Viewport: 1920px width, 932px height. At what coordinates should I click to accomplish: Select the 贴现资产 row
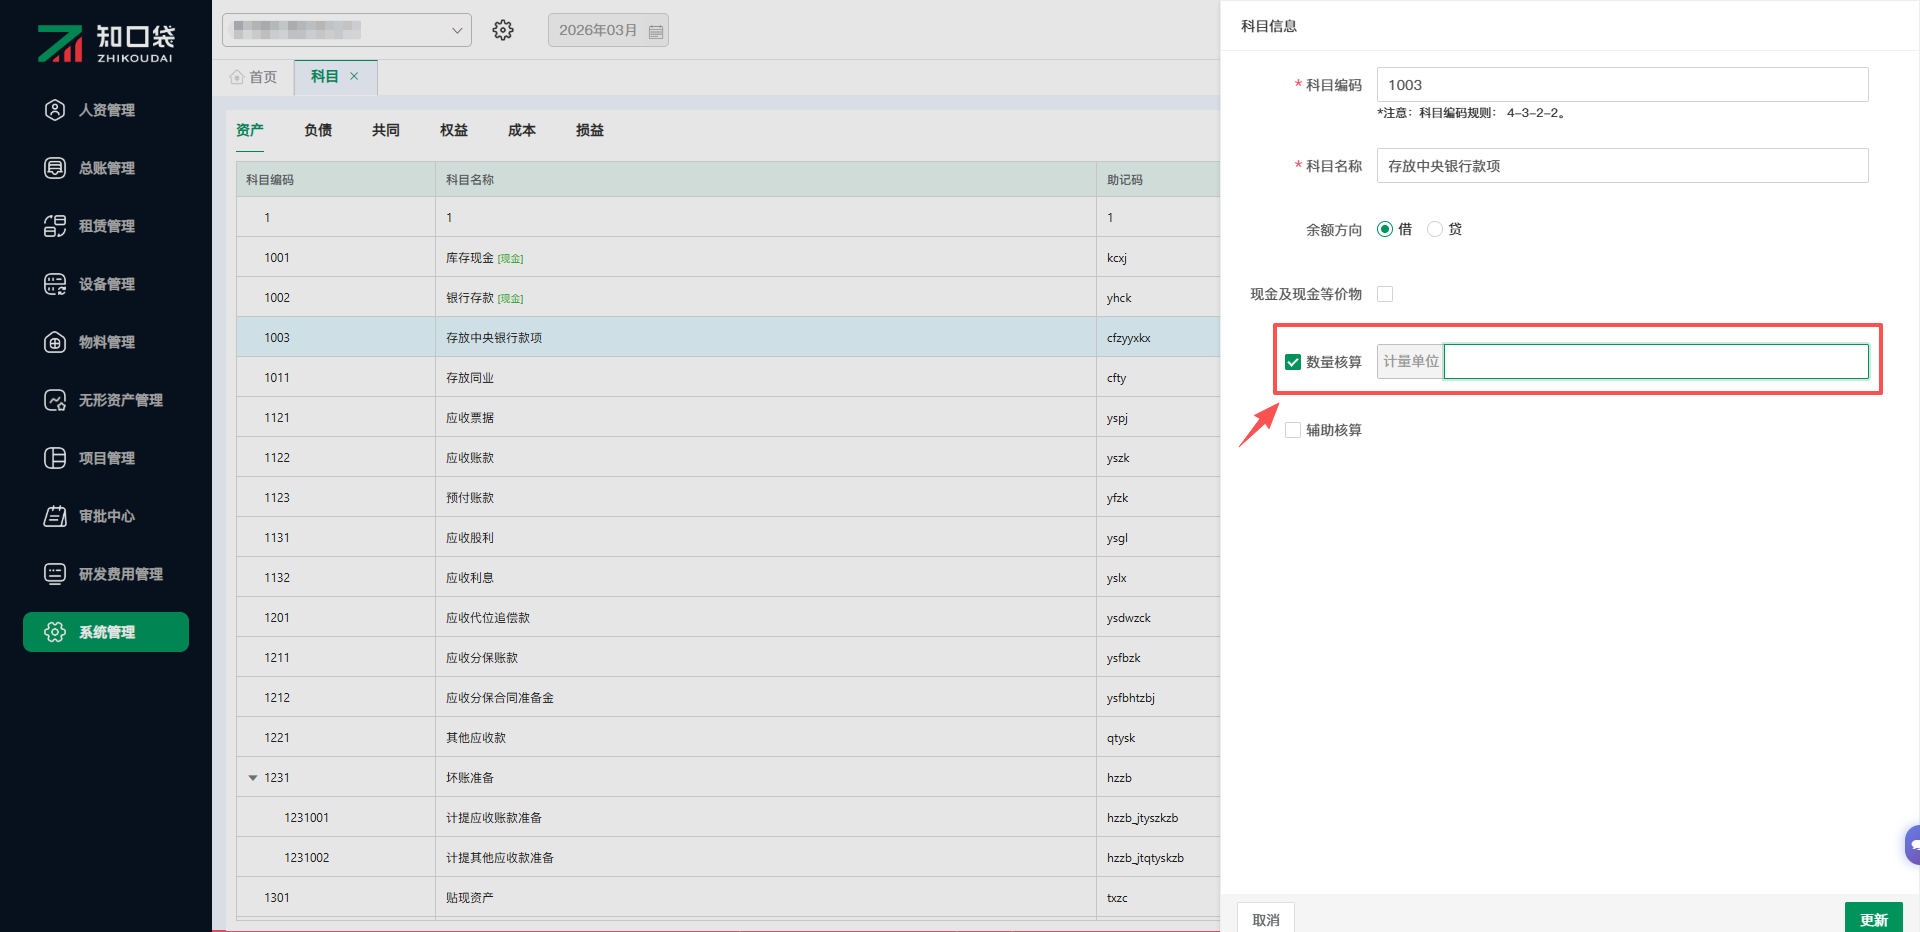point(728,897)
